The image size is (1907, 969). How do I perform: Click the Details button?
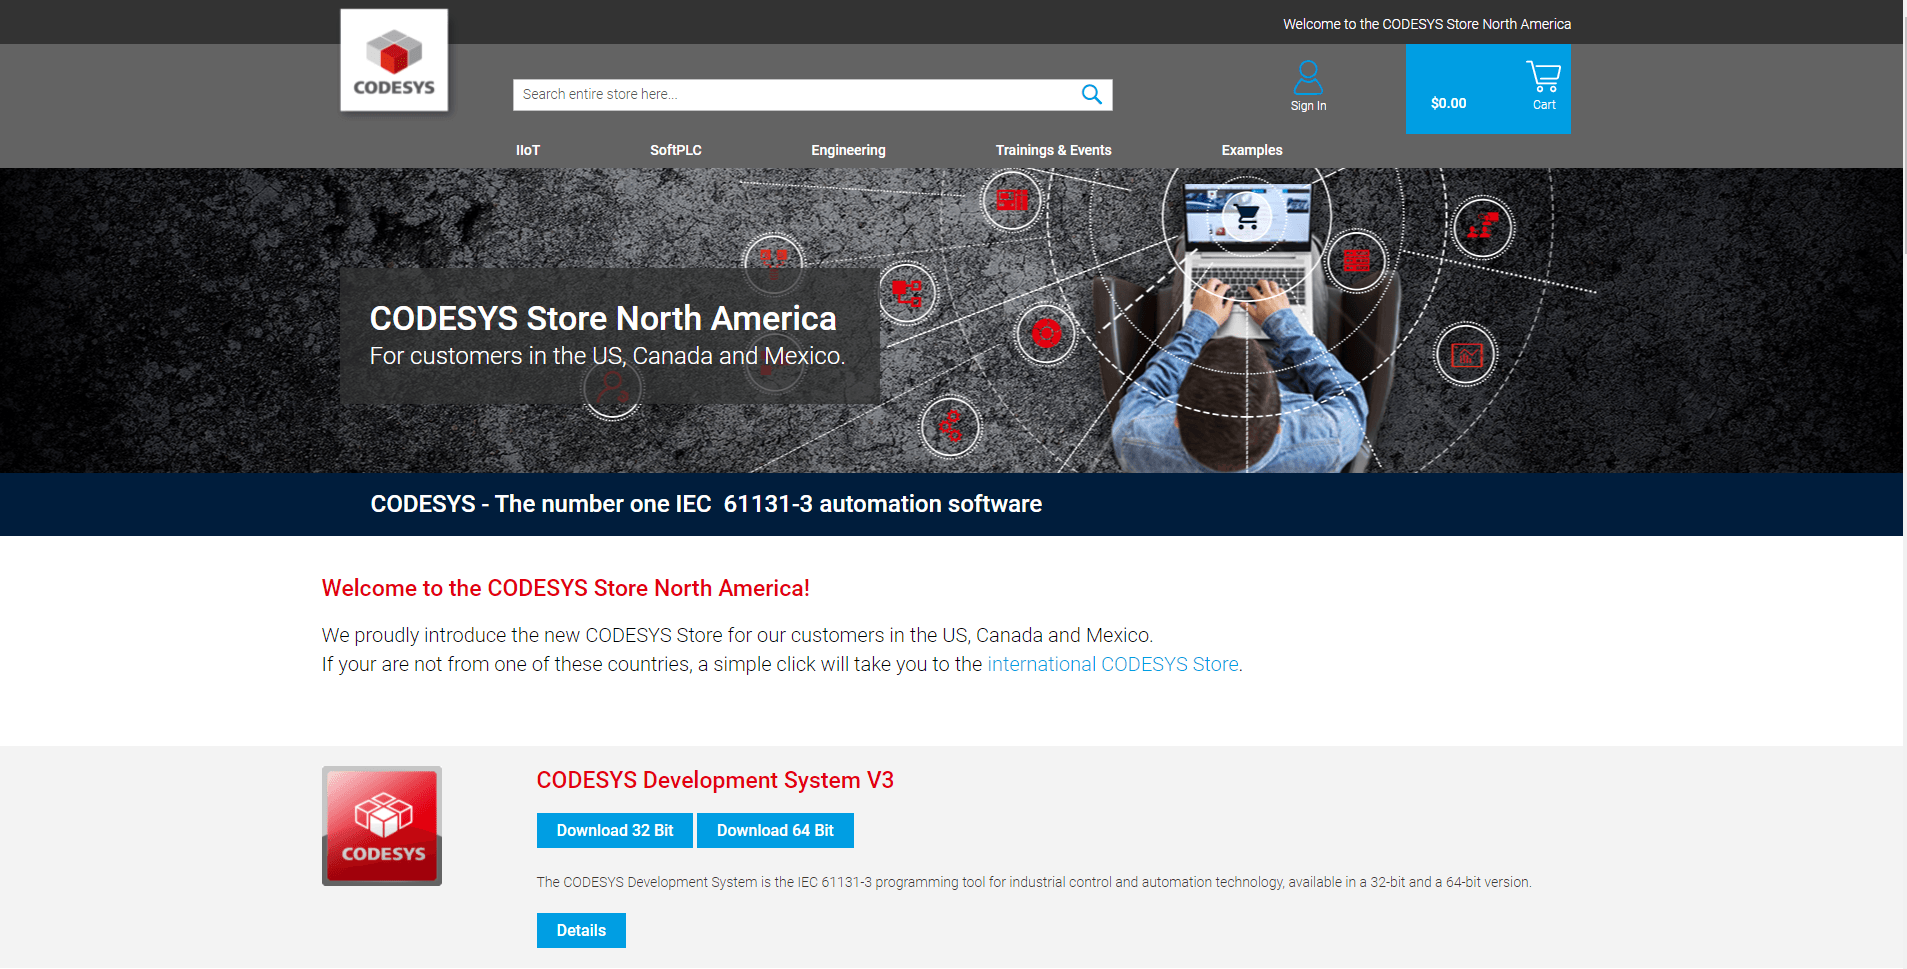click(581, 930)
